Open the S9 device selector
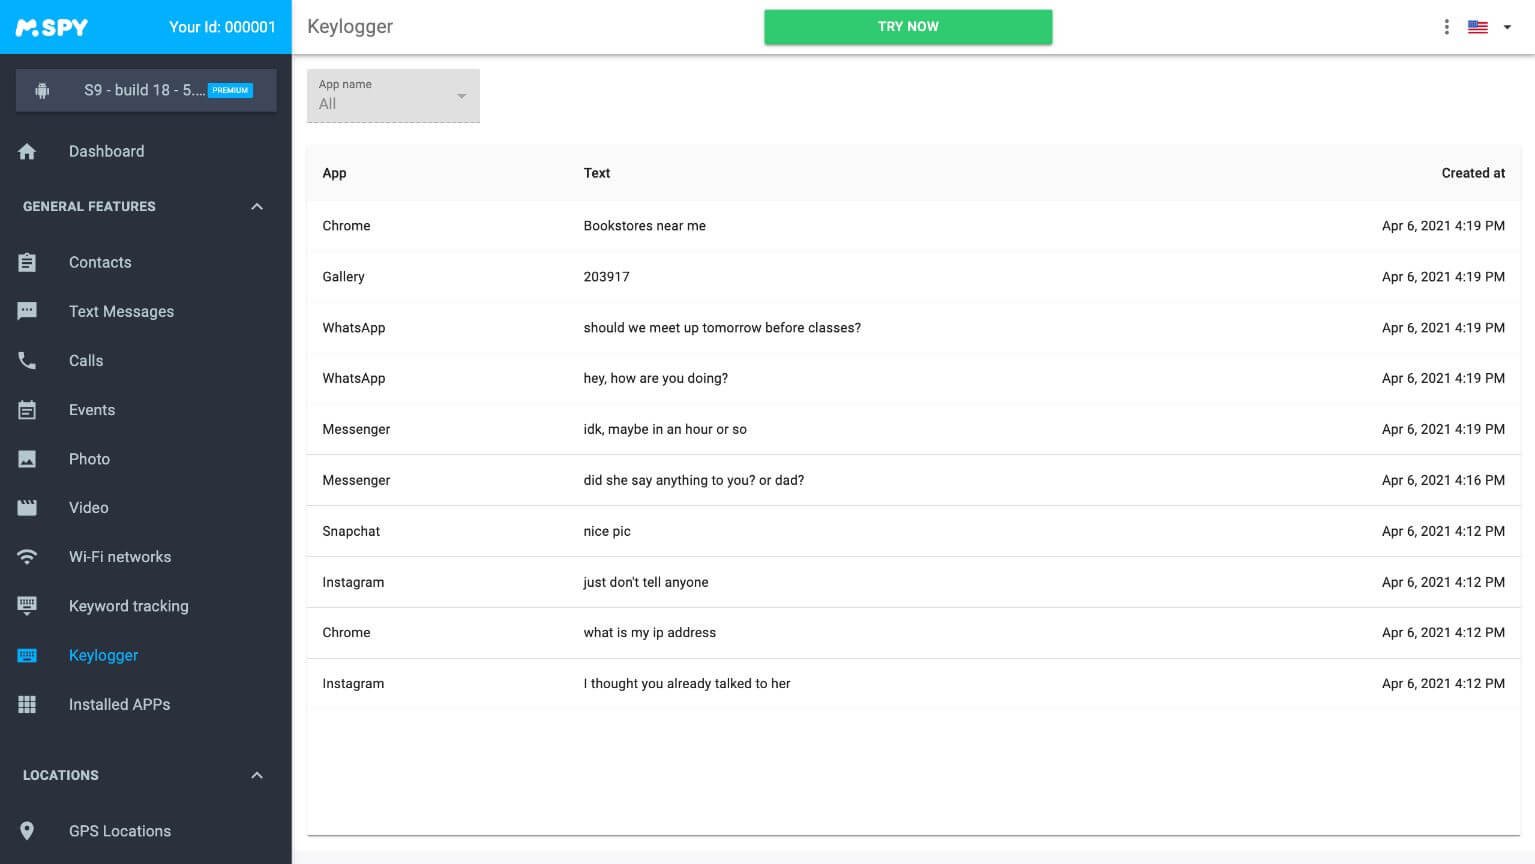Screen dimensions: 1535x864 click(x=146, y=90)
